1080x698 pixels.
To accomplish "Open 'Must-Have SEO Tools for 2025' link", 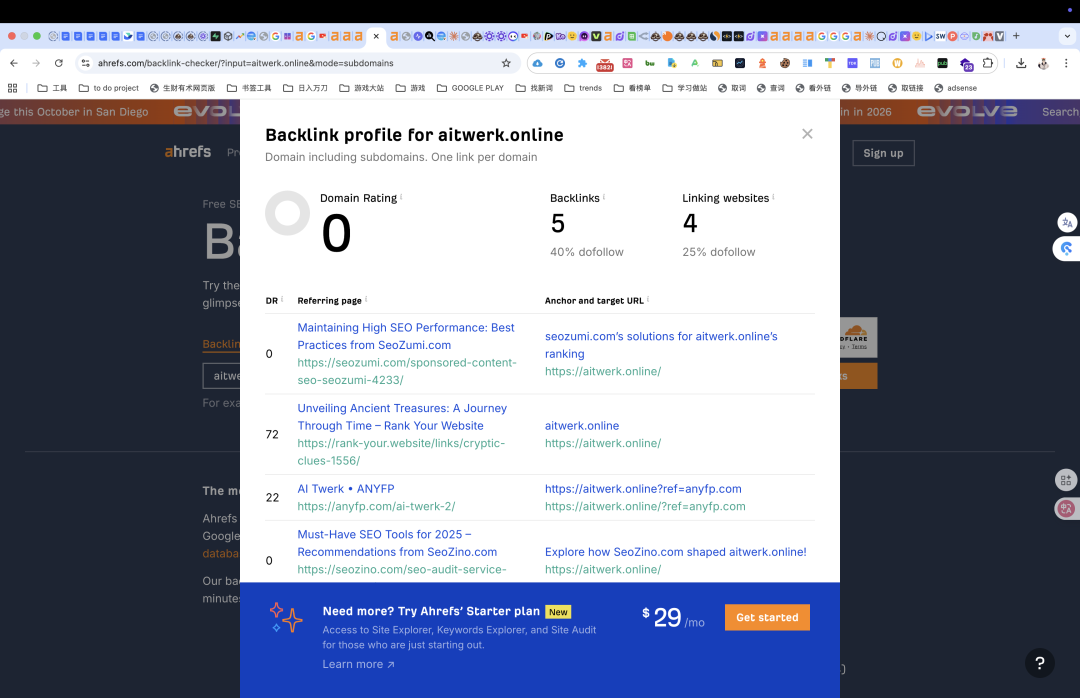I will pos(397,543).
